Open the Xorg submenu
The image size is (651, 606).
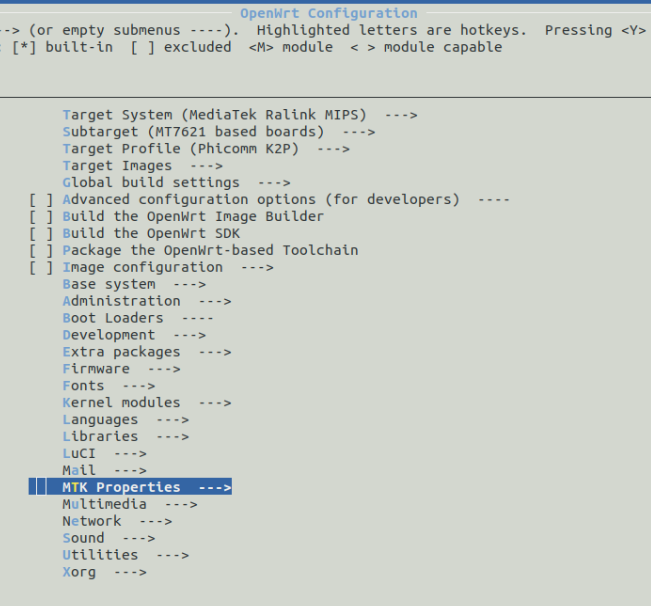click(104, 572)
